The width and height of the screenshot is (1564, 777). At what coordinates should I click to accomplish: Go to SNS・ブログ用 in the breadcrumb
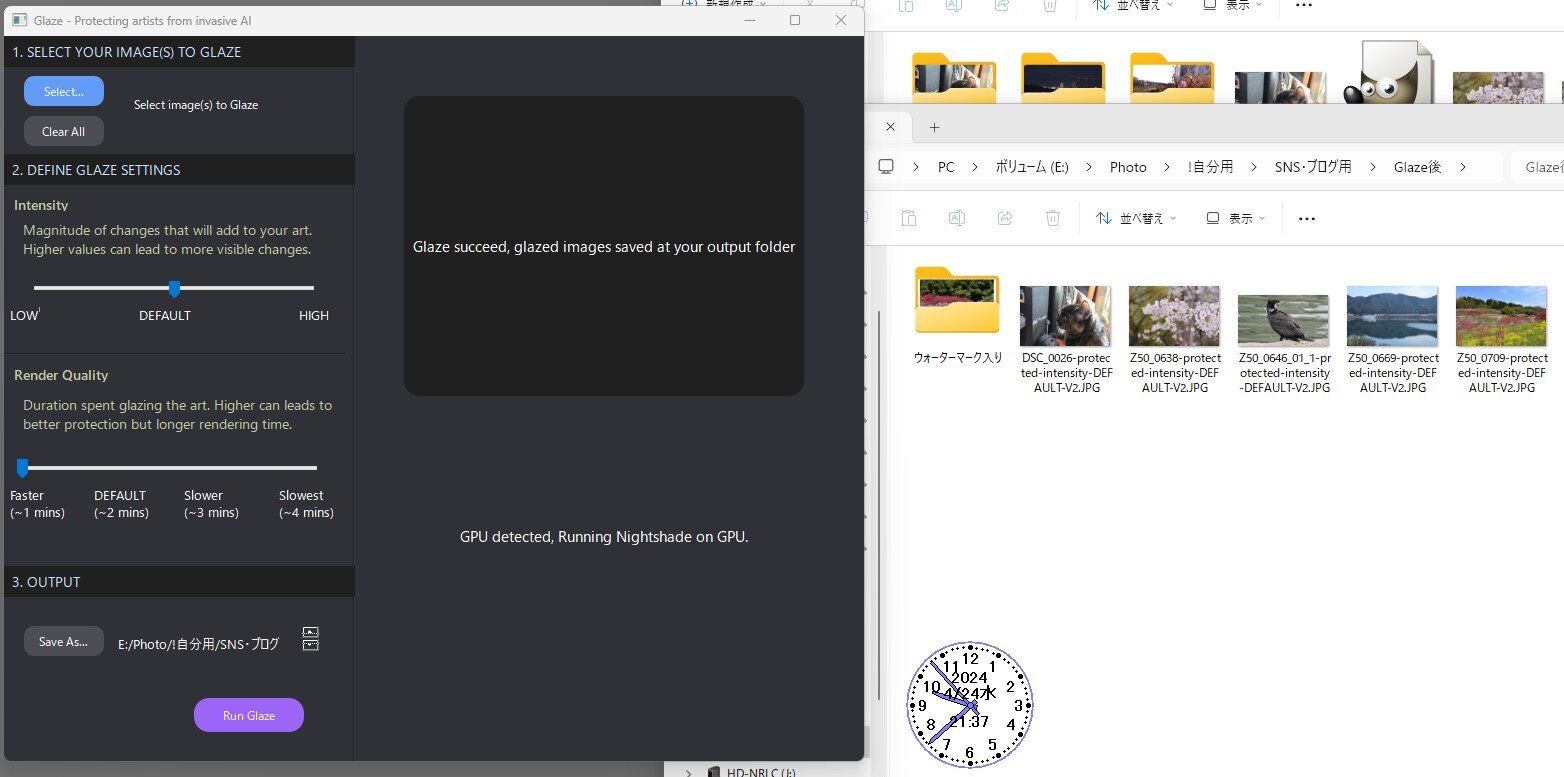click(1313, 167)
